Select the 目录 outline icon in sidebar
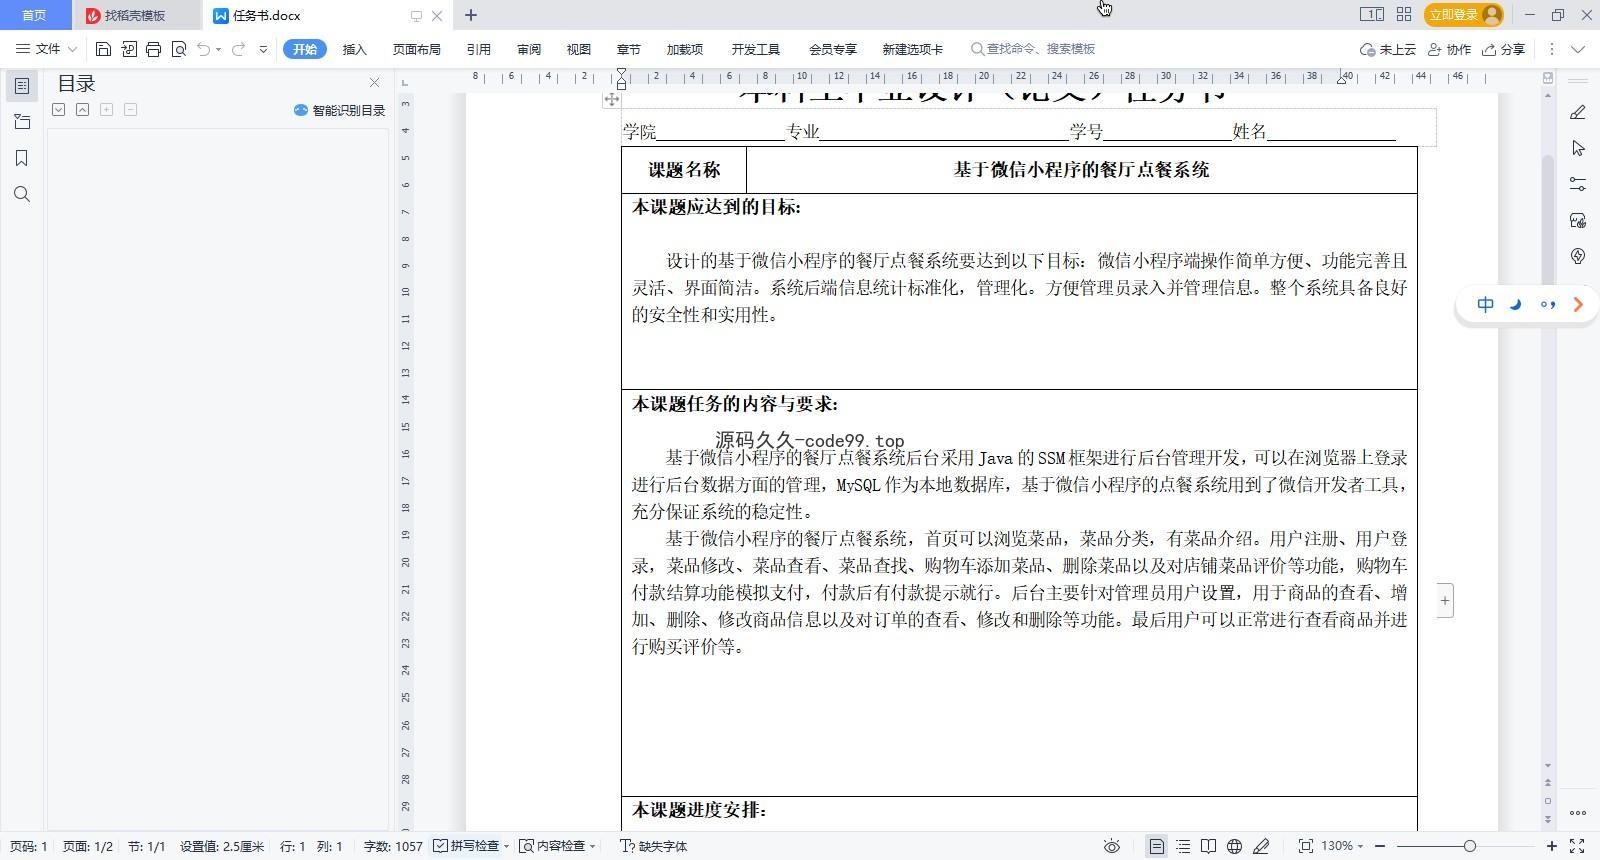 pos(22,86)
